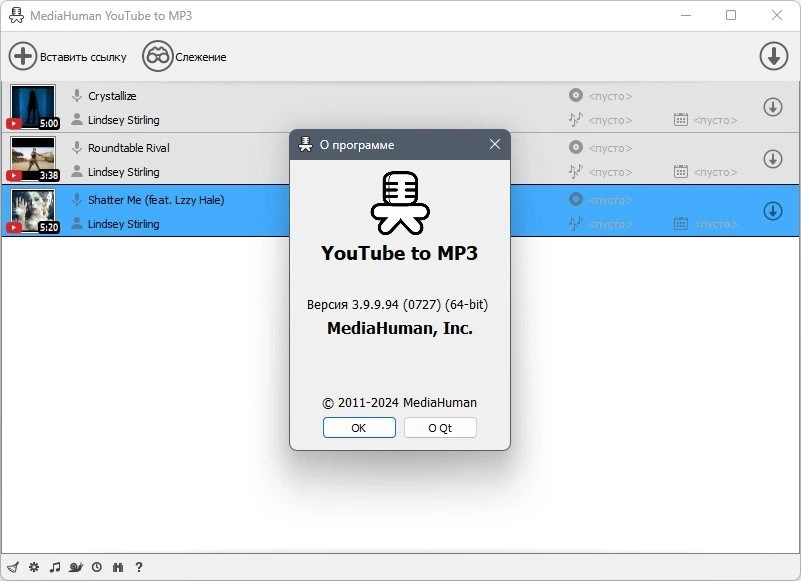Click calendar icon in Roundtable Rival row
801x581 pixels.
pyautogui.click(x=680, y=171)
